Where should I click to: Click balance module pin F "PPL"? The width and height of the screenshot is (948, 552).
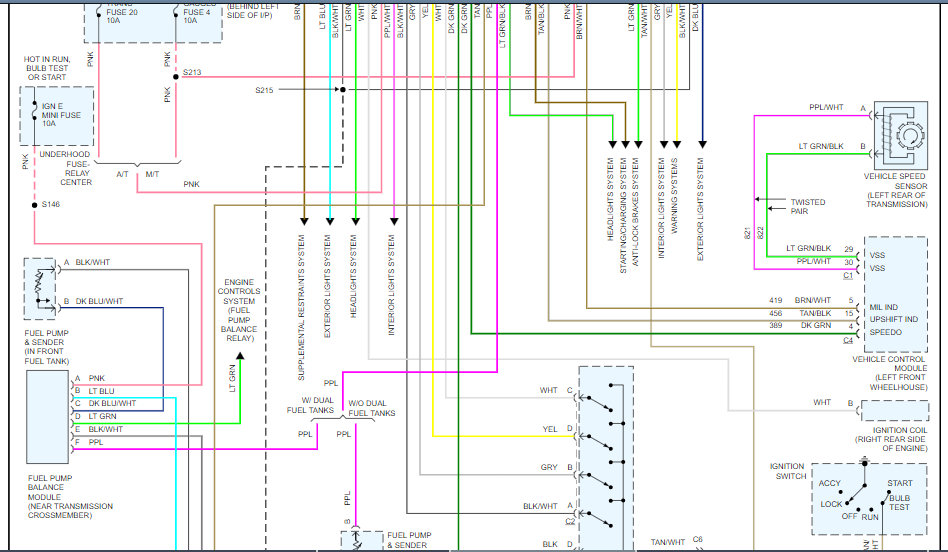(x=89, y=442)
